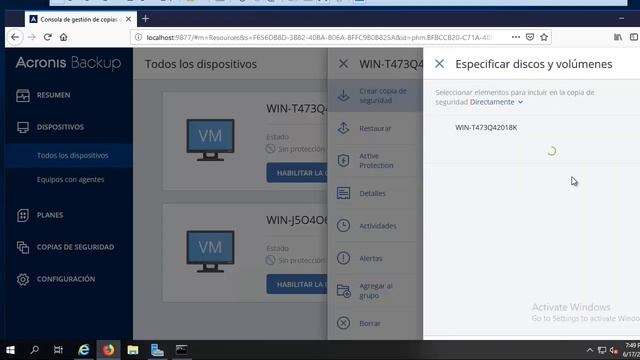Close the Consola de gestión tab
The image size is (640, 360).
point(129,19)
